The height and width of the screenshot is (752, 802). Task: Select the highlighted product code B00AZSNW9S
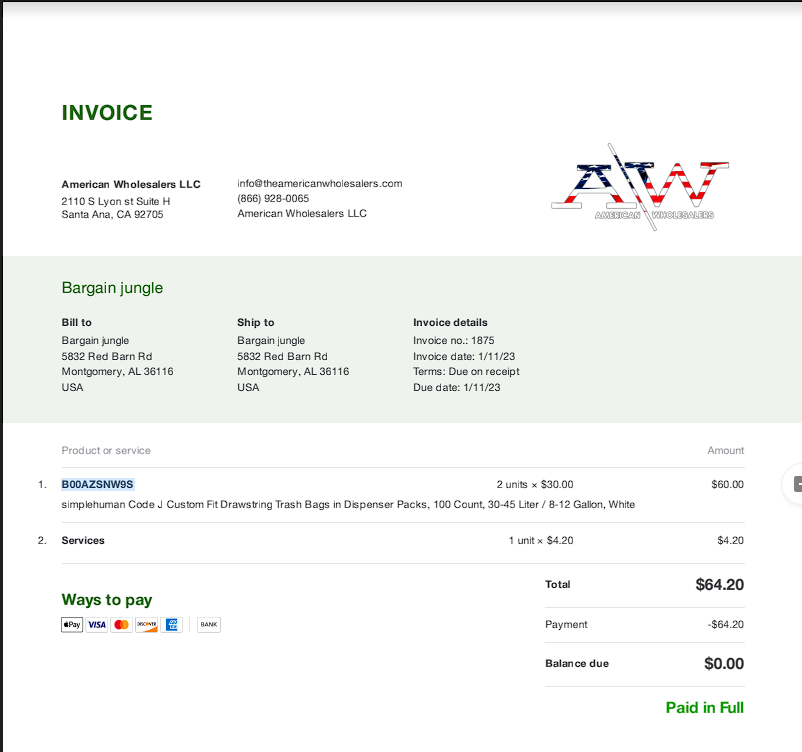pyautogui.click(x=98, y=484)
